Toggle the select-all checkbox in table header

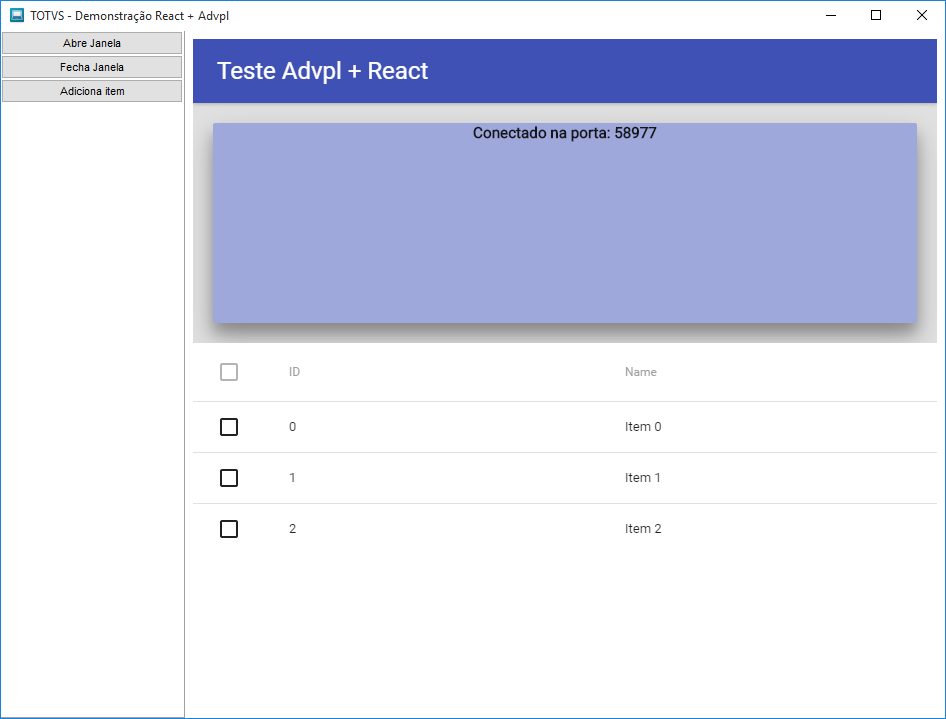coord(229,372)
